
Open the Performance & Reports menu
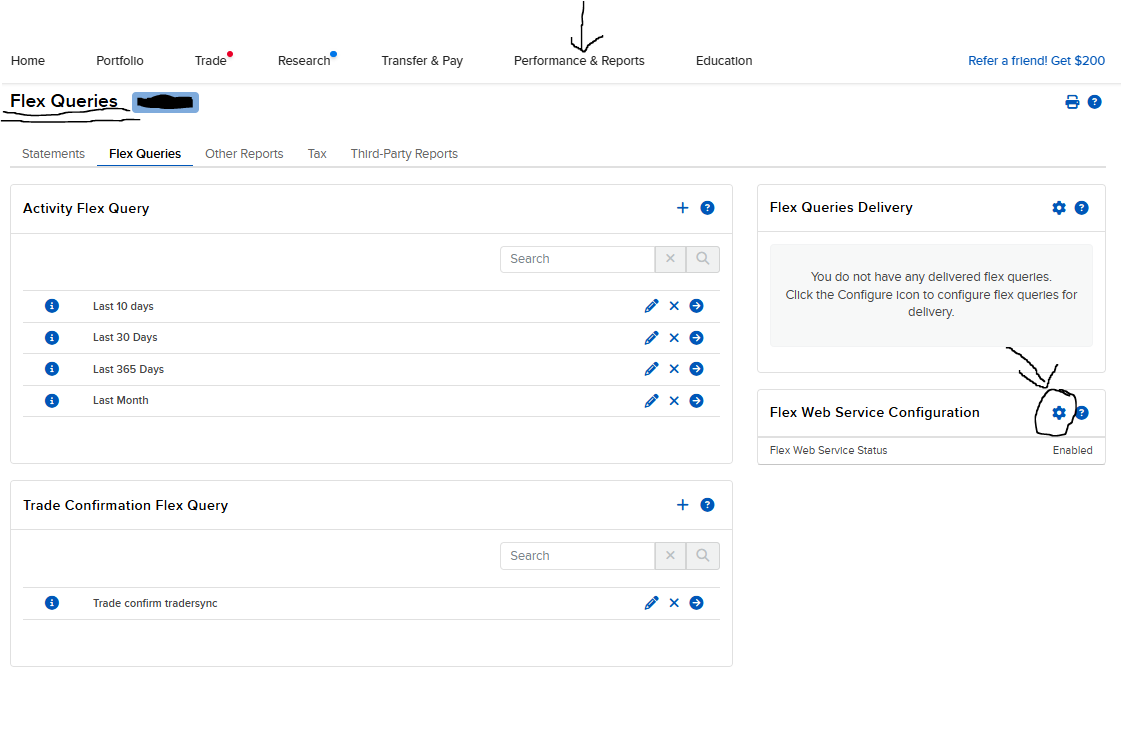pyautogui.click(x=579, y=61)
